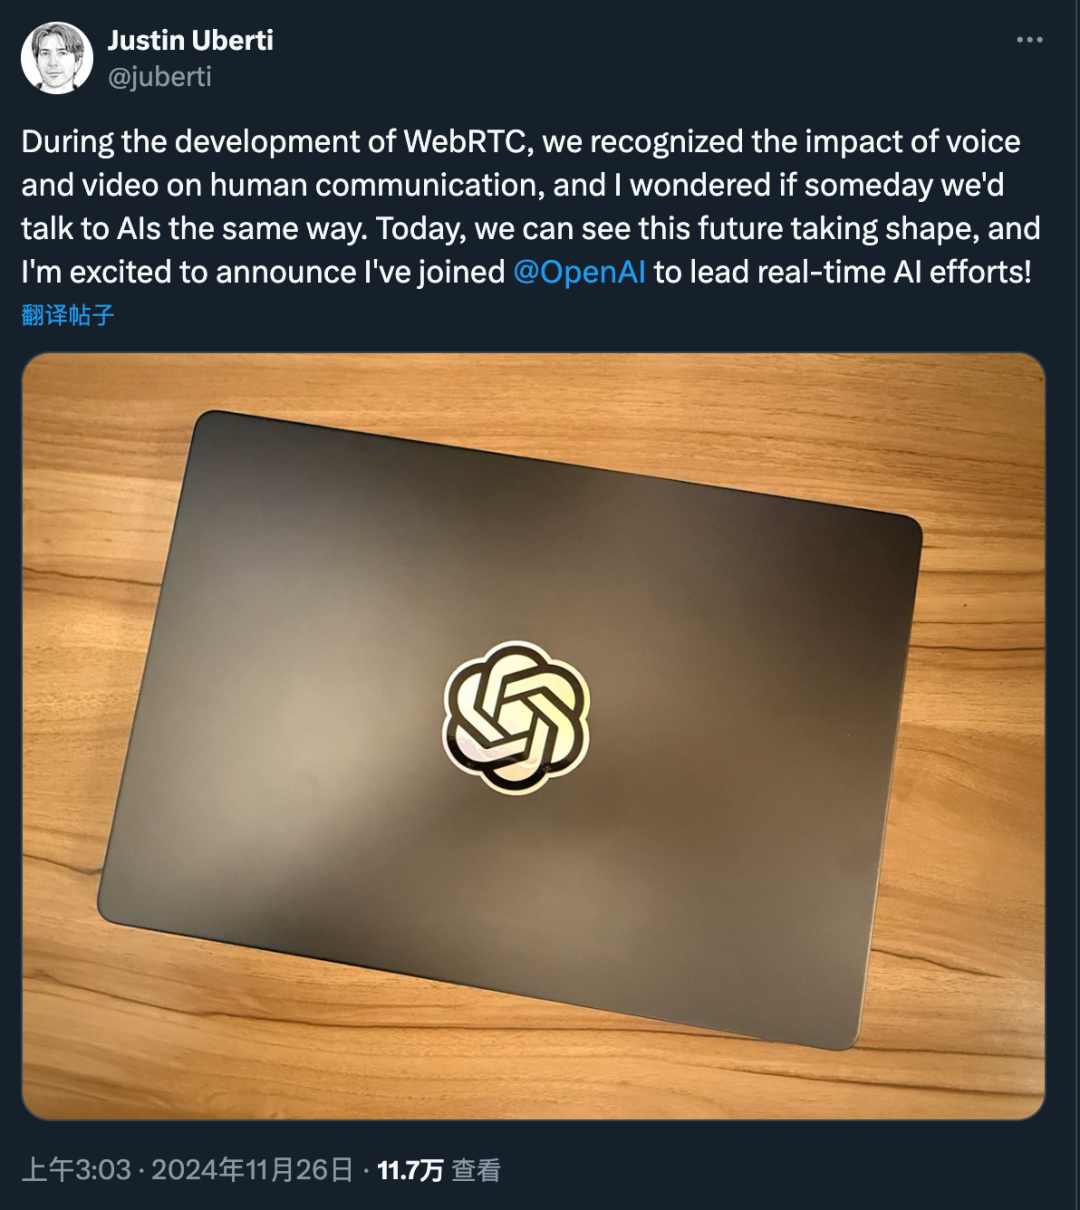Open the 11.7万 view count
Viewport: 1080px width, 1210px height.
410,1170
